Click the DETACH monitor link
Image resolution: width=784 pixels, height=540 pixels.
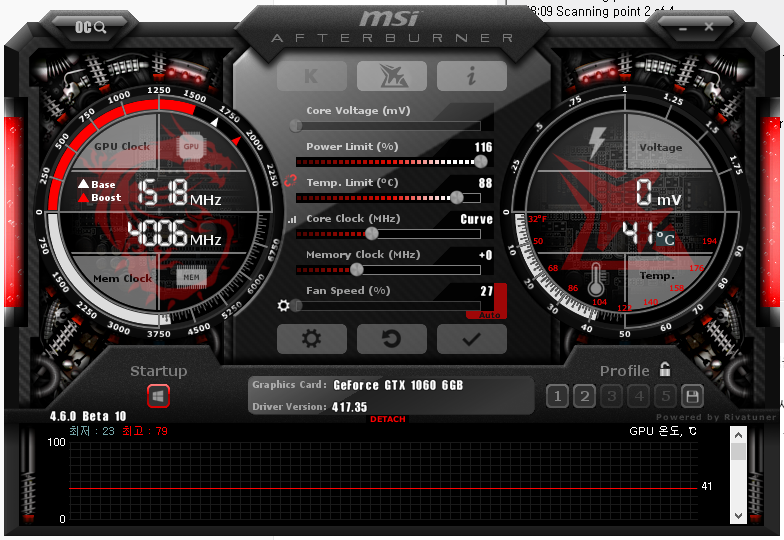388,419
